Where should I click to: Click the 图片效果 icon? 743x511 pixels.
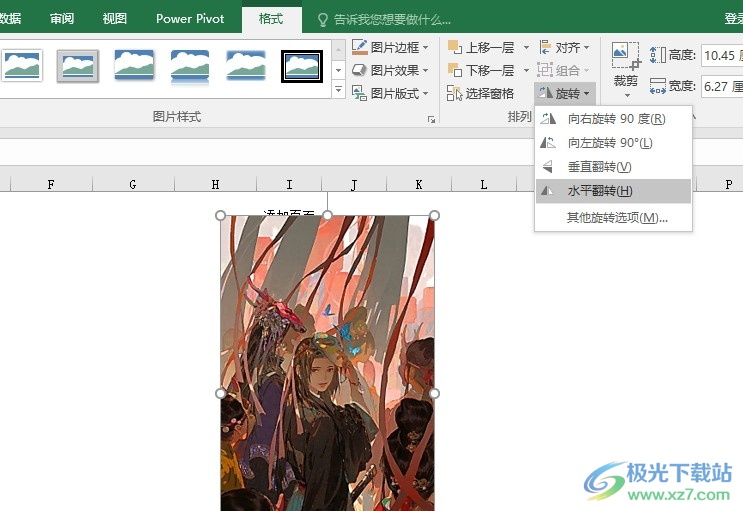tap(360, 70)
